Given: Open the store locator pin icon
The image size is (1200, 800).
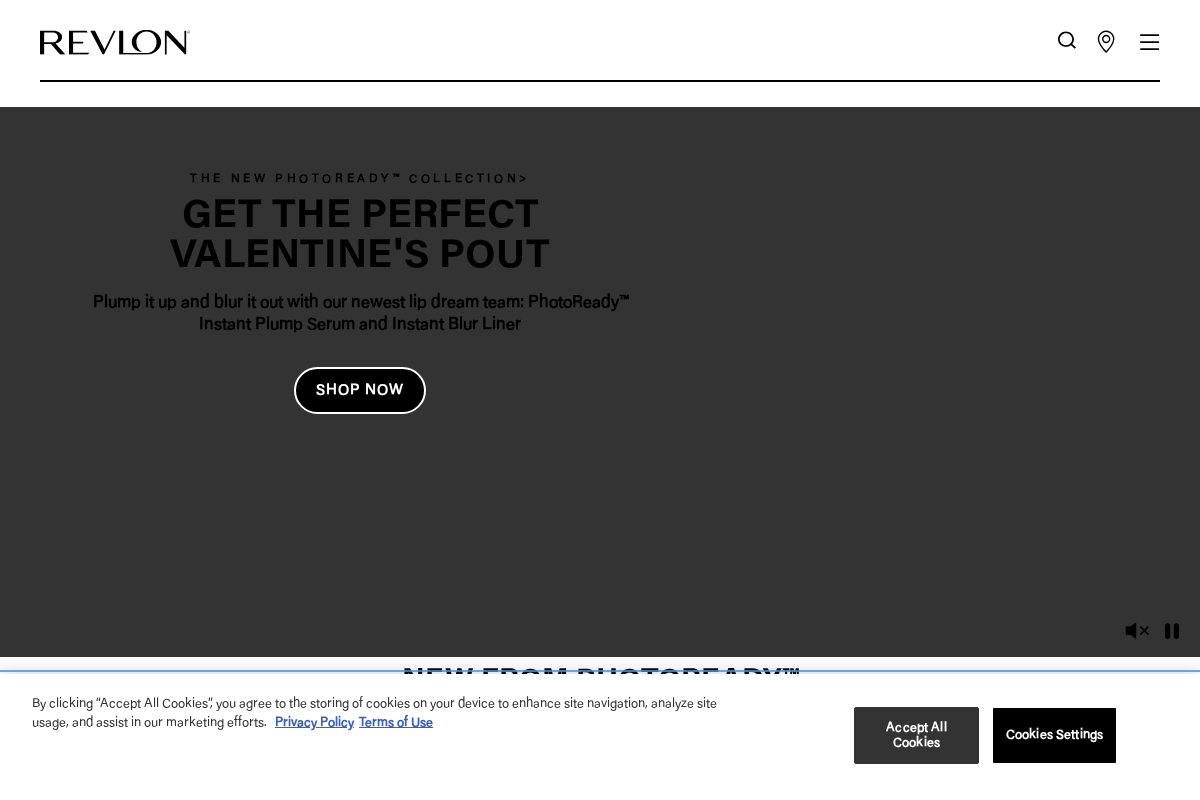Looking at the screenshot, I should (x=1106, y=42).
